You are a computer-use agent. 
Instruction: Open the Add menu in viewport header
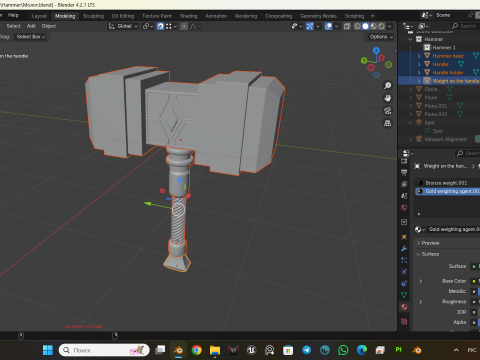[x=31, y=26]
